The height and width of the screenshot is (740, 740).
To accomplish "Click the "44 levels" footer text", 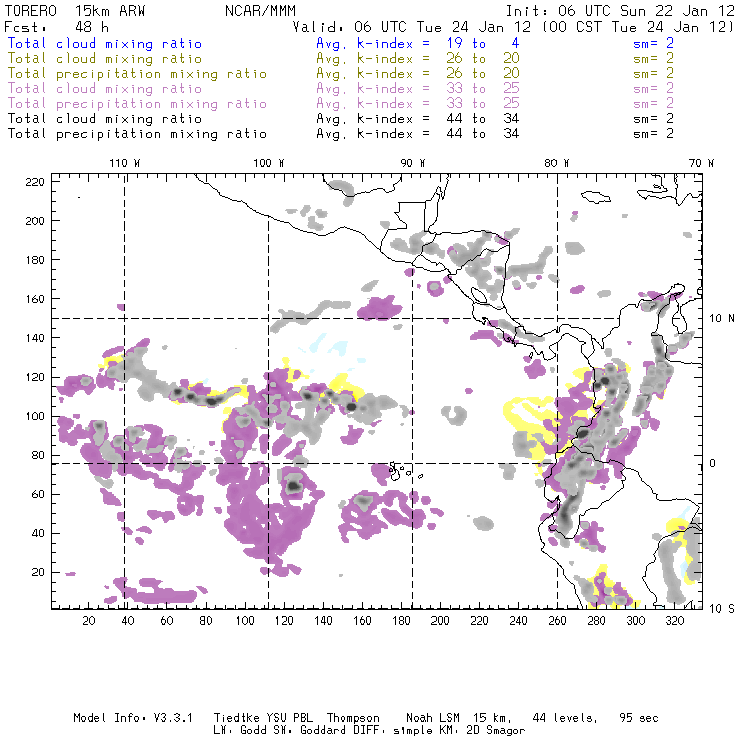I will [x=565, y=718].
